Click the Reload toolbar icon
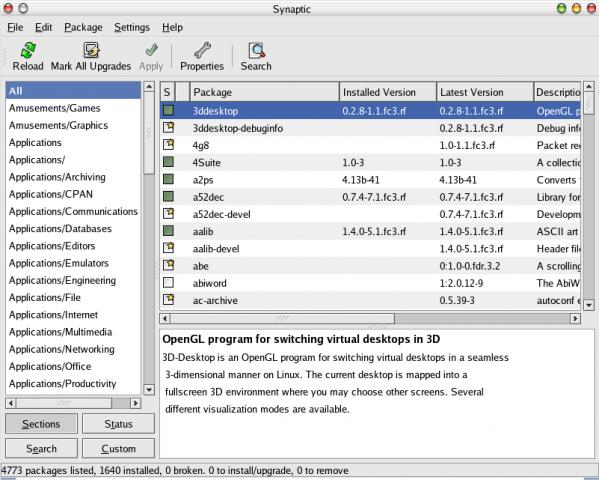Viewport: 599px width, 480px height. 28,50
